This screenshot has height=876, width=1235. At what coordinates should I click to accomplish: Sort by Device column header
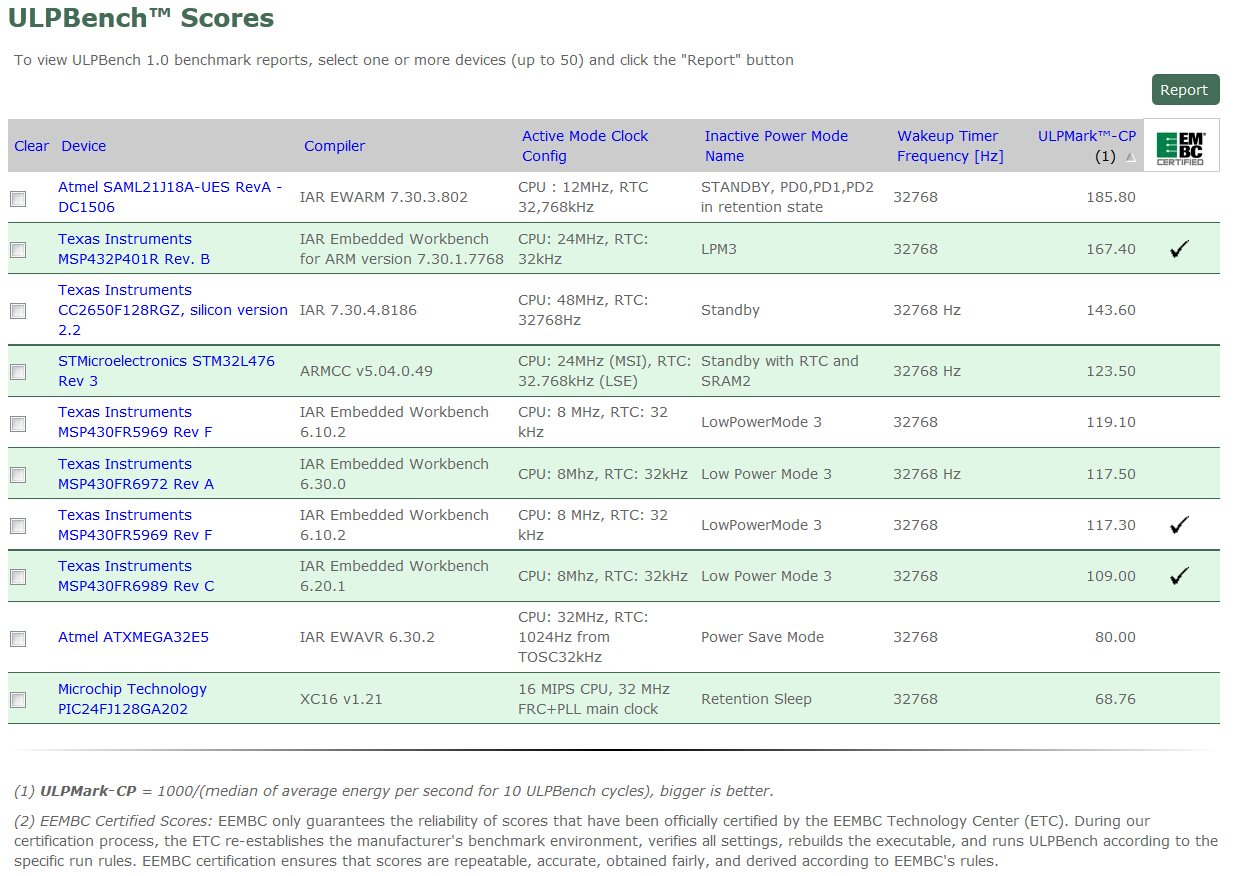[x=83, y=146]
